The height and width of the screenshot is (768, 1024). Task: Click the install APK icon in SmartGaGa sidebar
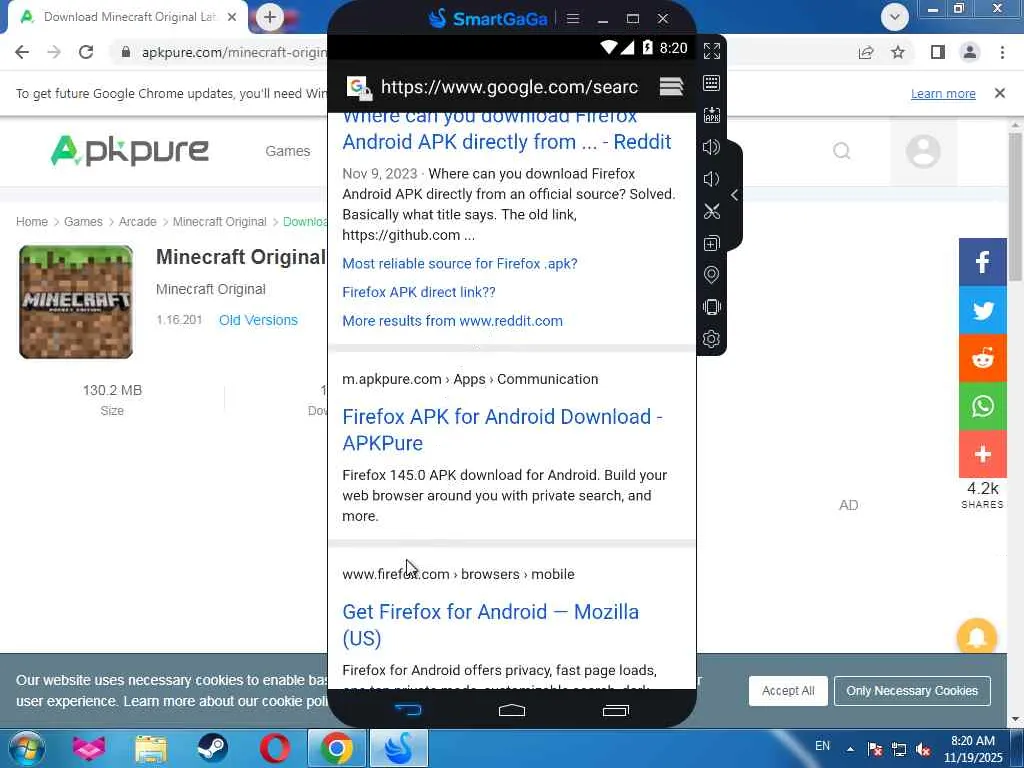click(711, 115)
